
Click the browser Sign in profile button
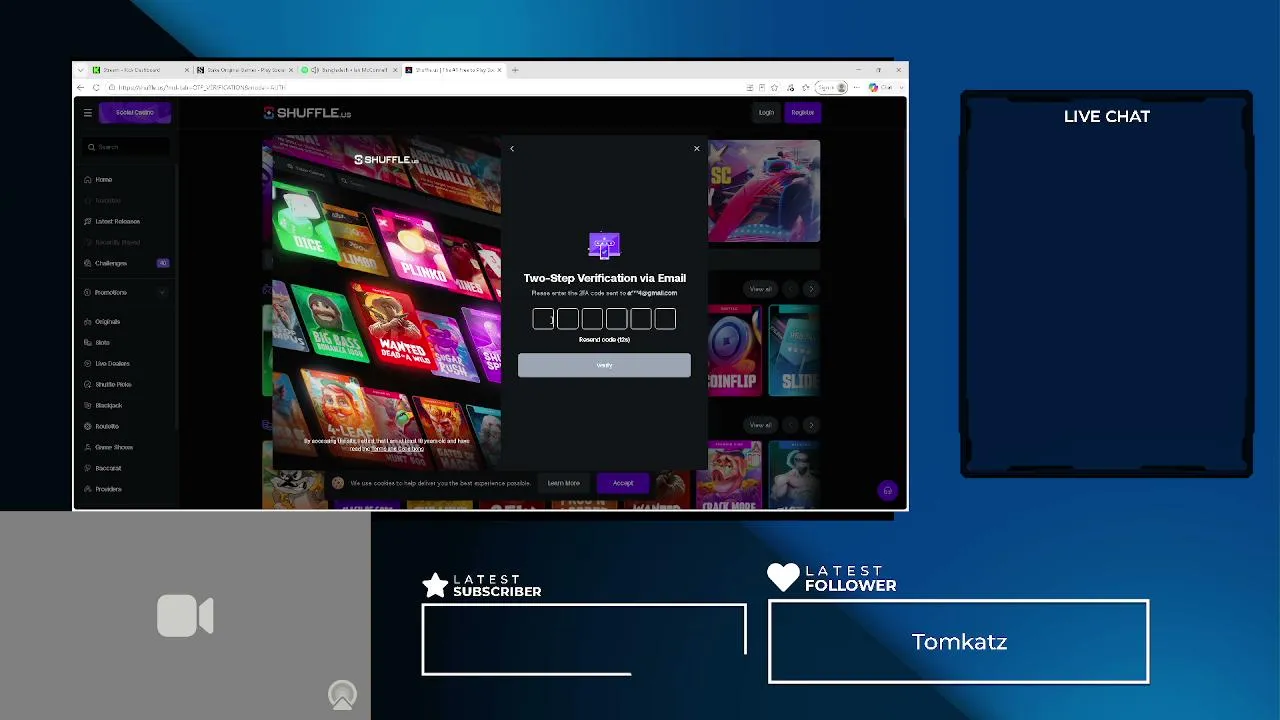(831, 88)
